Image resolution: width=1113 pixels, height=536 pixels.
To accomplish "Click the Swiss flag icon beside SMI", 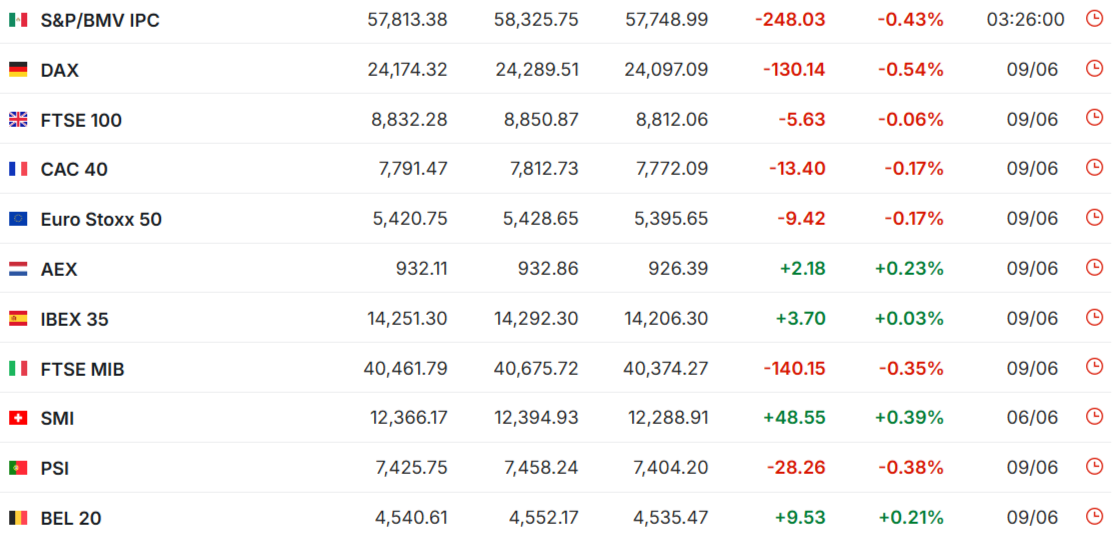I will [x=18, y=419].
